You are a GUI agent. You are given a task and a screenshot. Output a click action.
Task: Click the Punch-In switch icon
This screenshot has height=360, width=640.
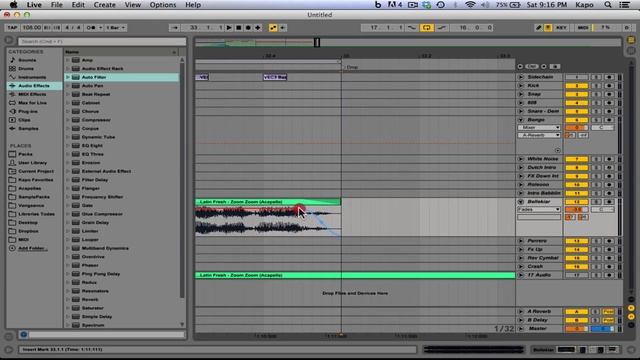[x=412, y=28]
